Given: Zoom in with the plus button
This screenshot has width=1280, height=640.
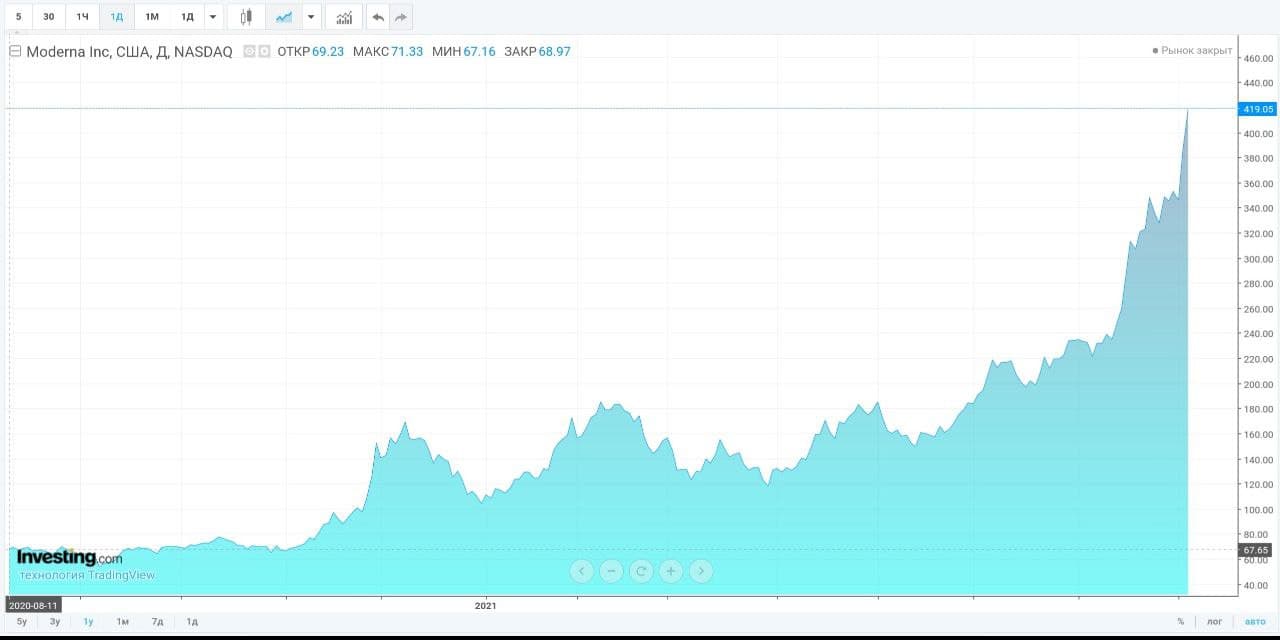Looking at the screenshot, I should pyautogui.click(x=671, y=571).
